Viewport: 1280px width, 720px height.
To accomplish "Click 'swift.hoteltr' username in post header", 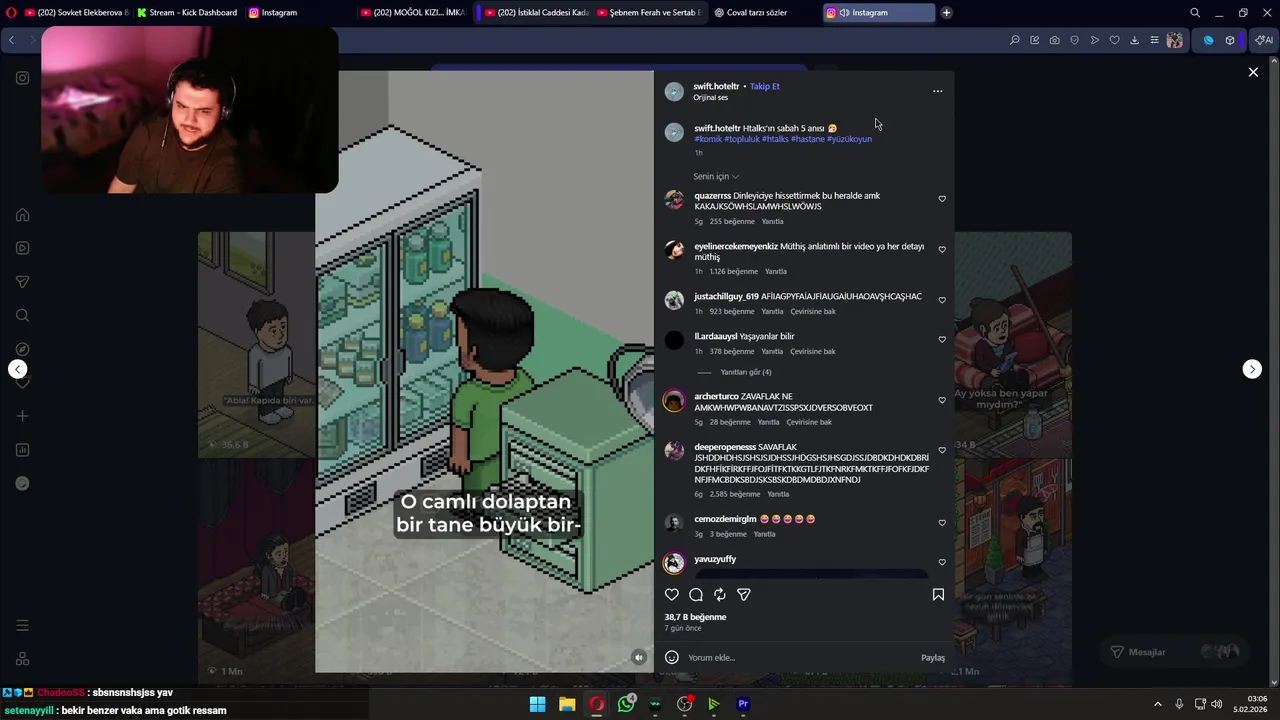I will pos(716,86).
